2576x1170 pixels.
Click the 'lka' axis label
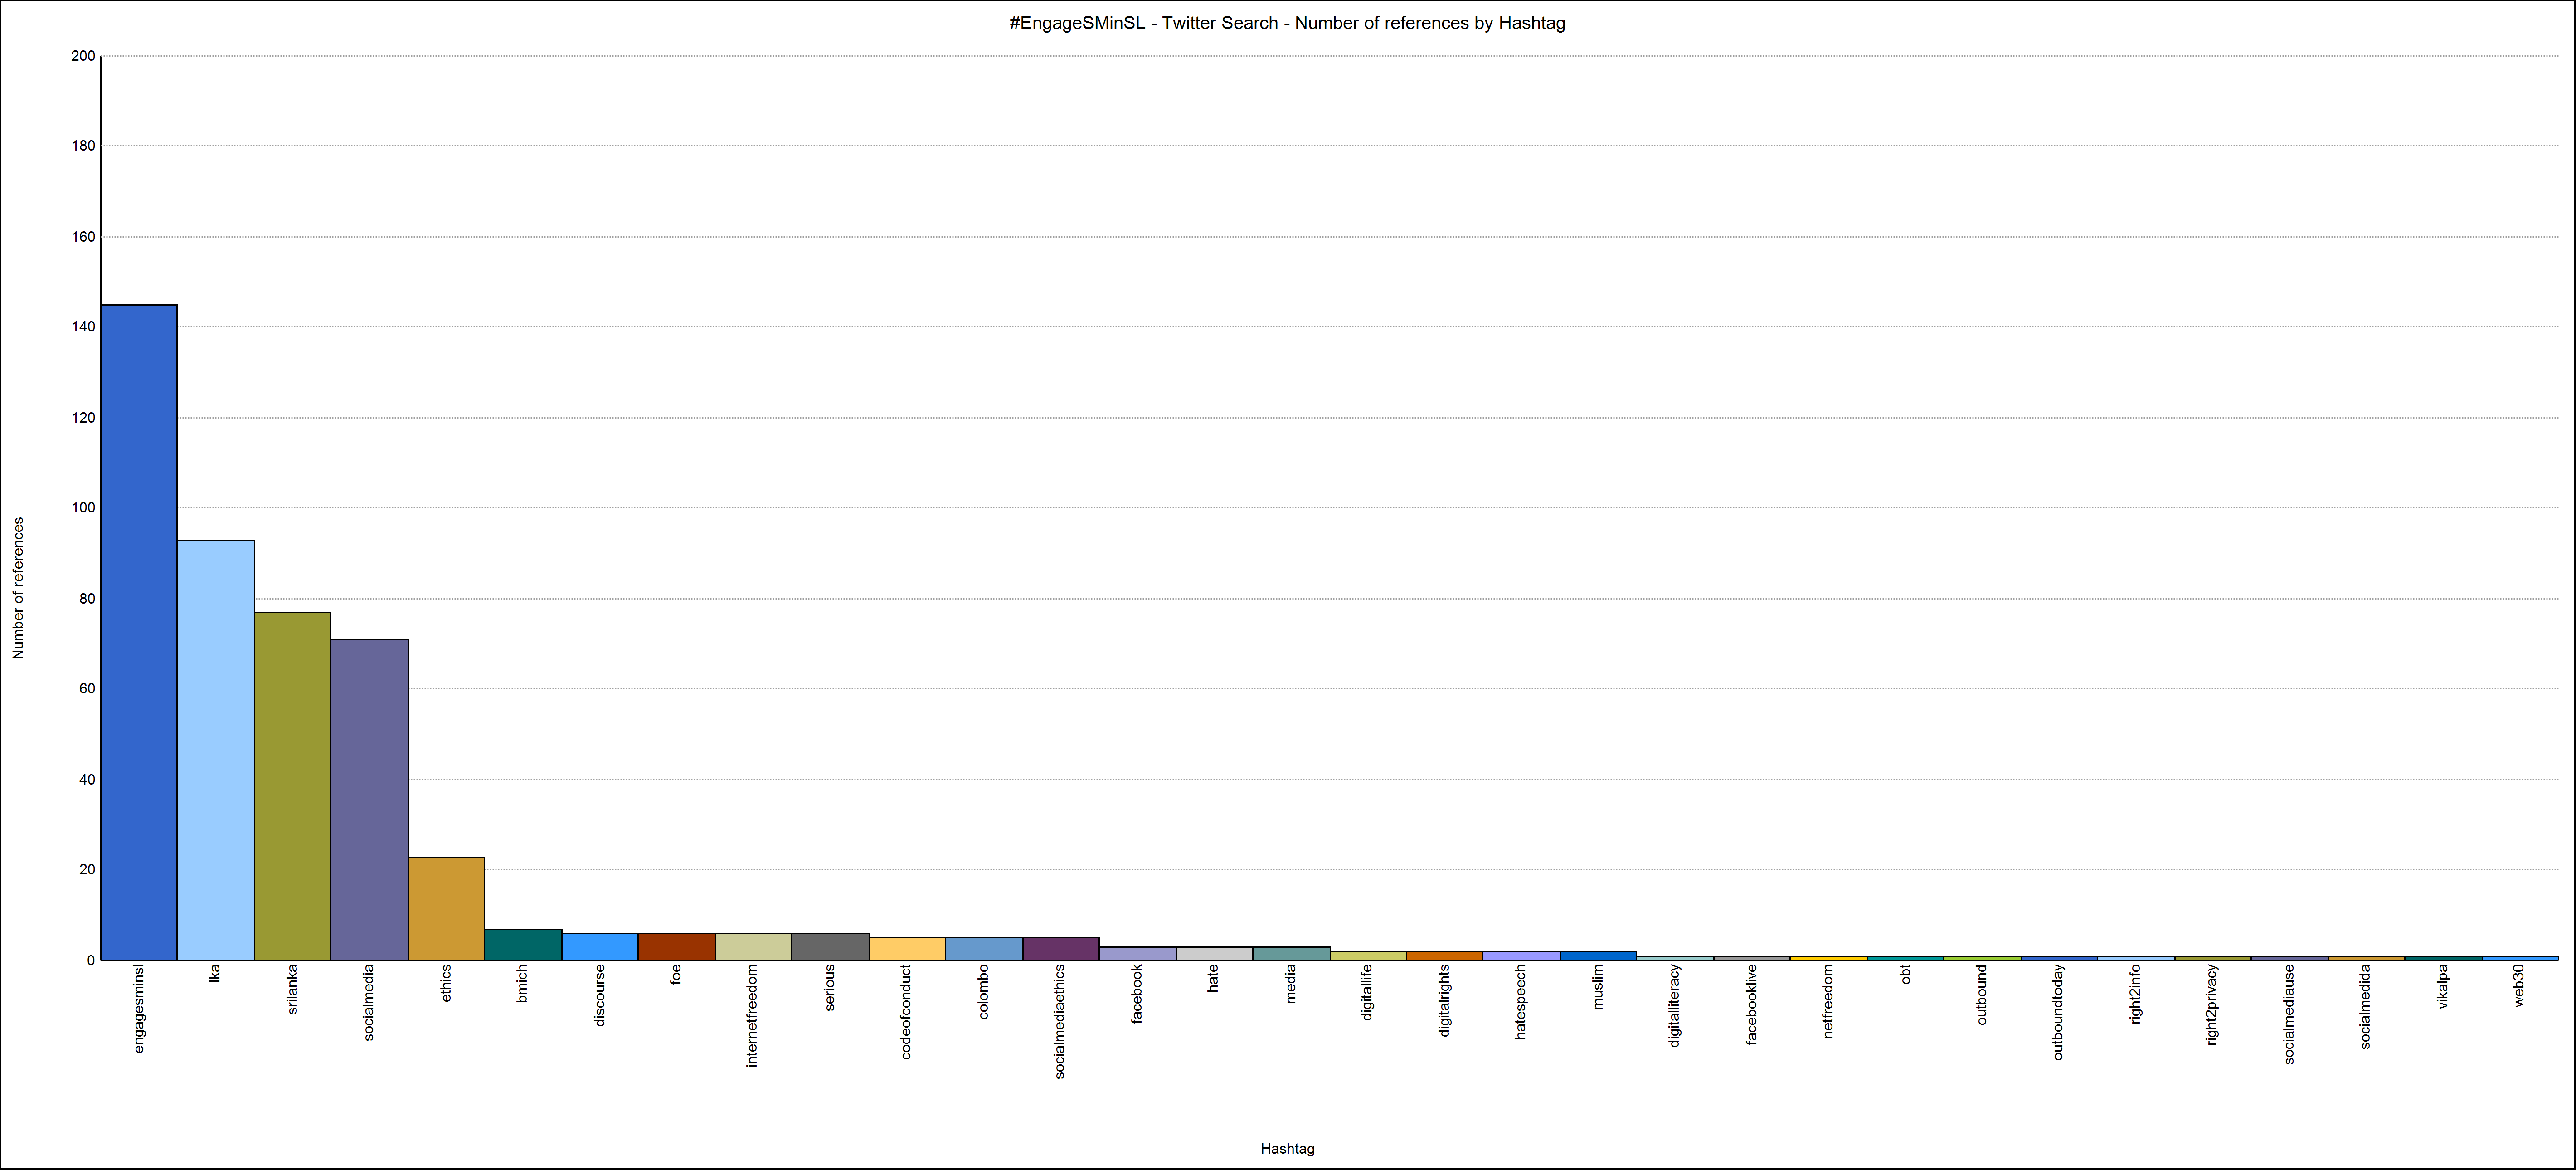[x=215, y=973]
